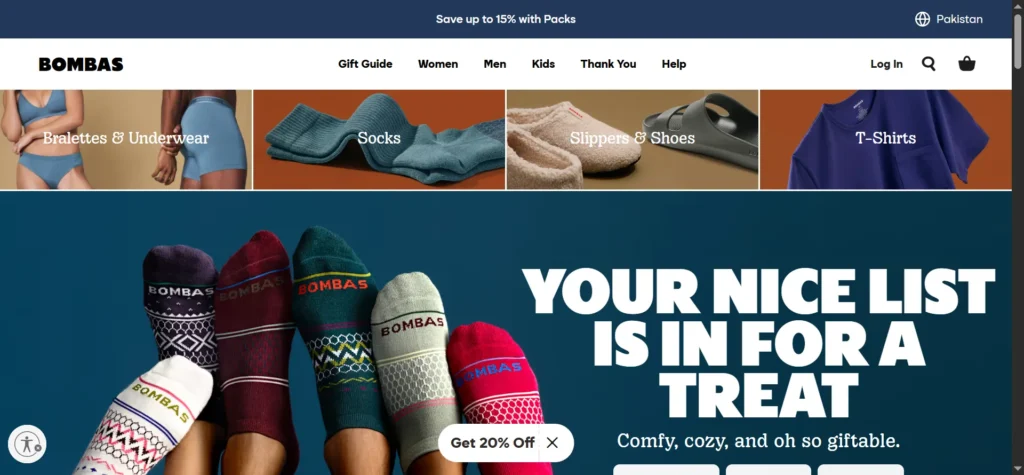Open the shopping bag cart icon
This screenshot has height=475, width=1024.
click(x=967, y=63)
